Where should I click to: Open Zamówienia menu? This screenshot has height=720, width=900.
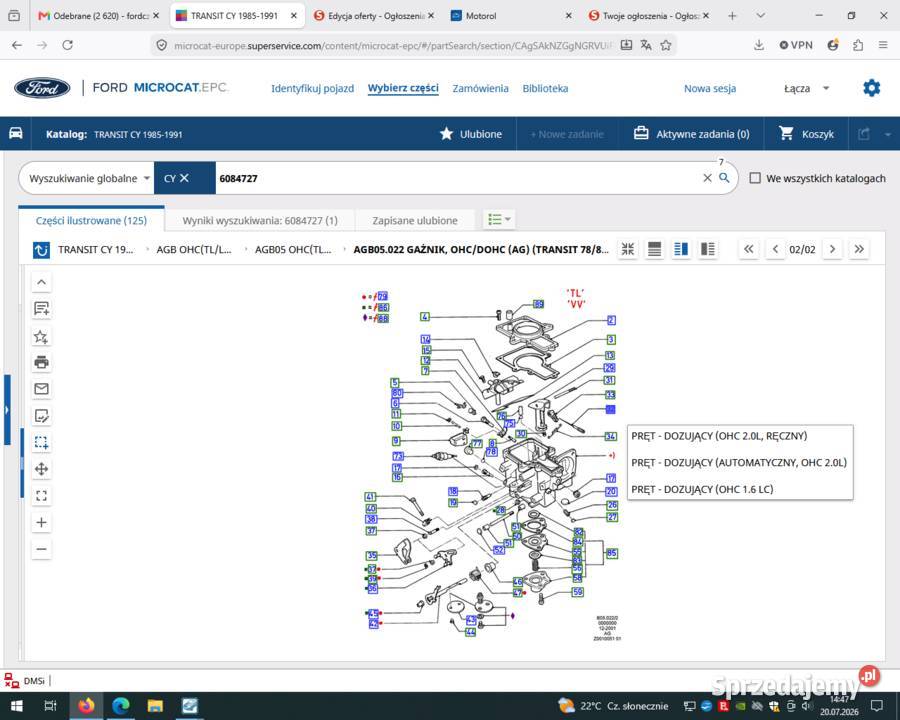click(x=480, y=88)
